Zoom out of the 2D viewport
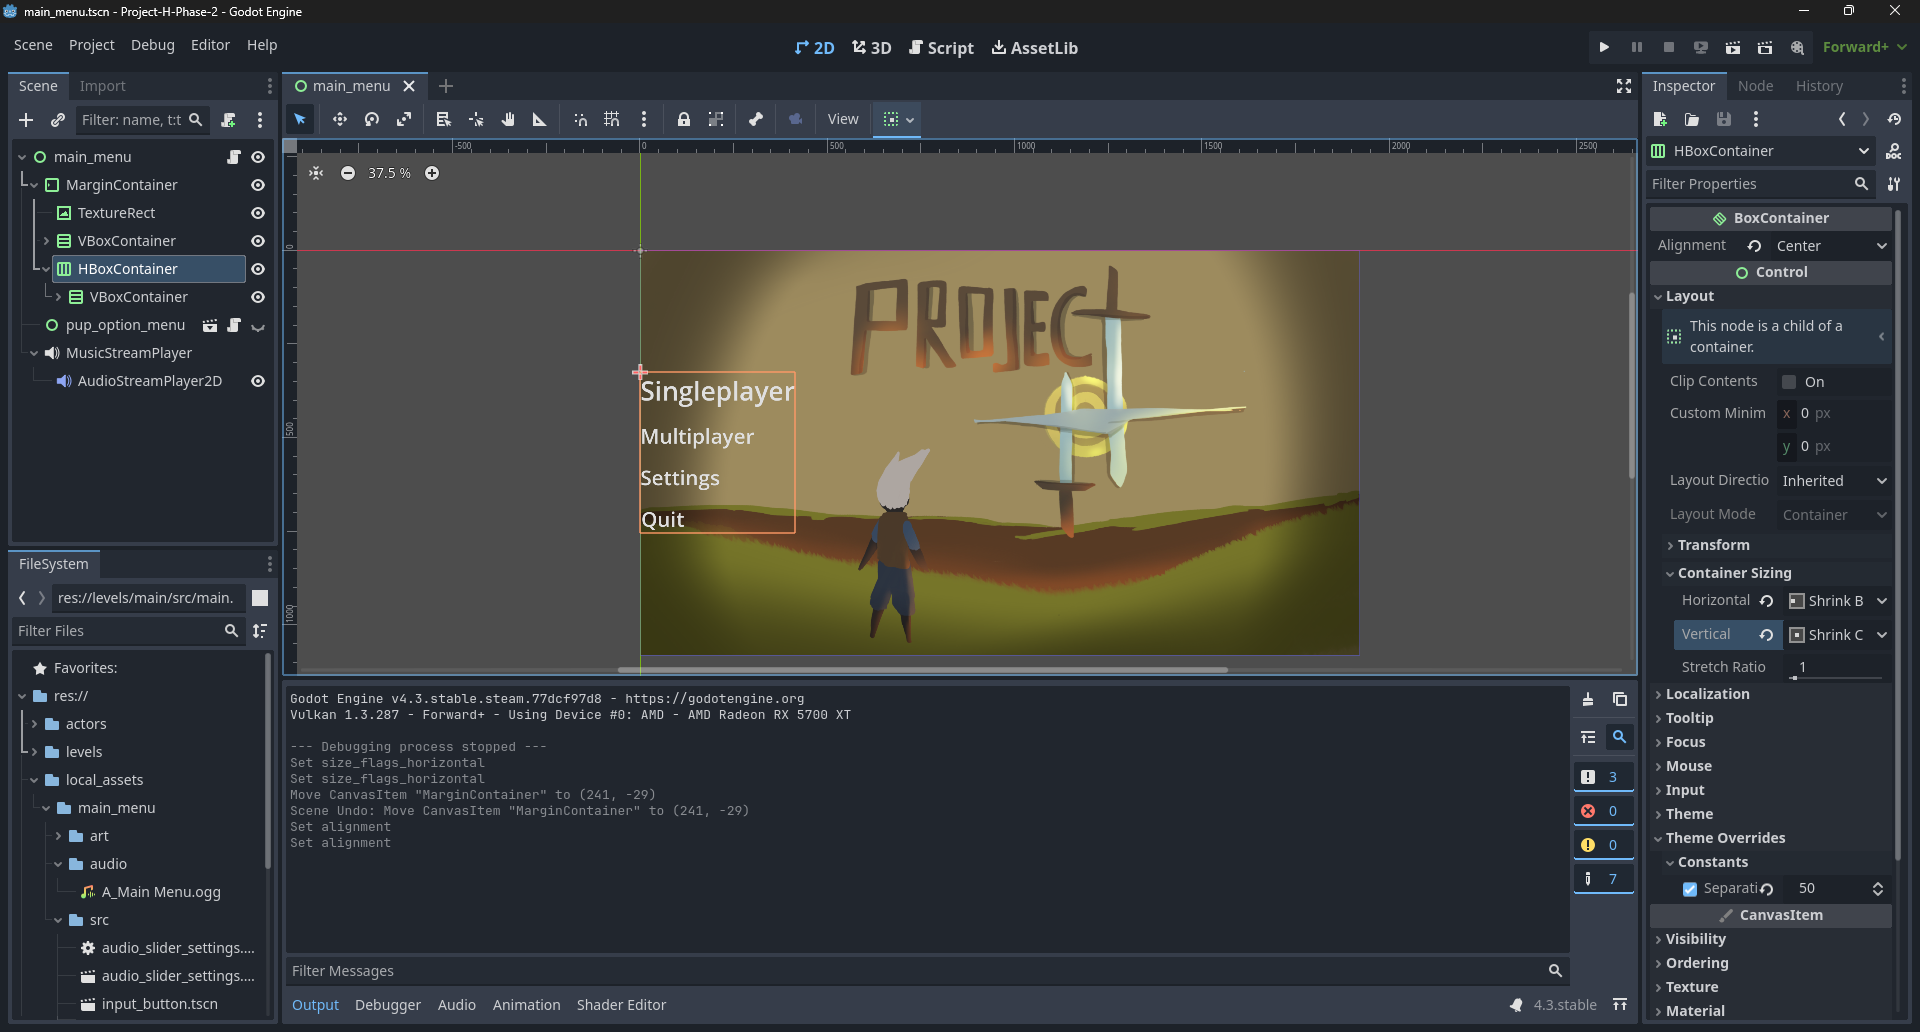Screen dimensions: 1920x1032 [348, 173]
